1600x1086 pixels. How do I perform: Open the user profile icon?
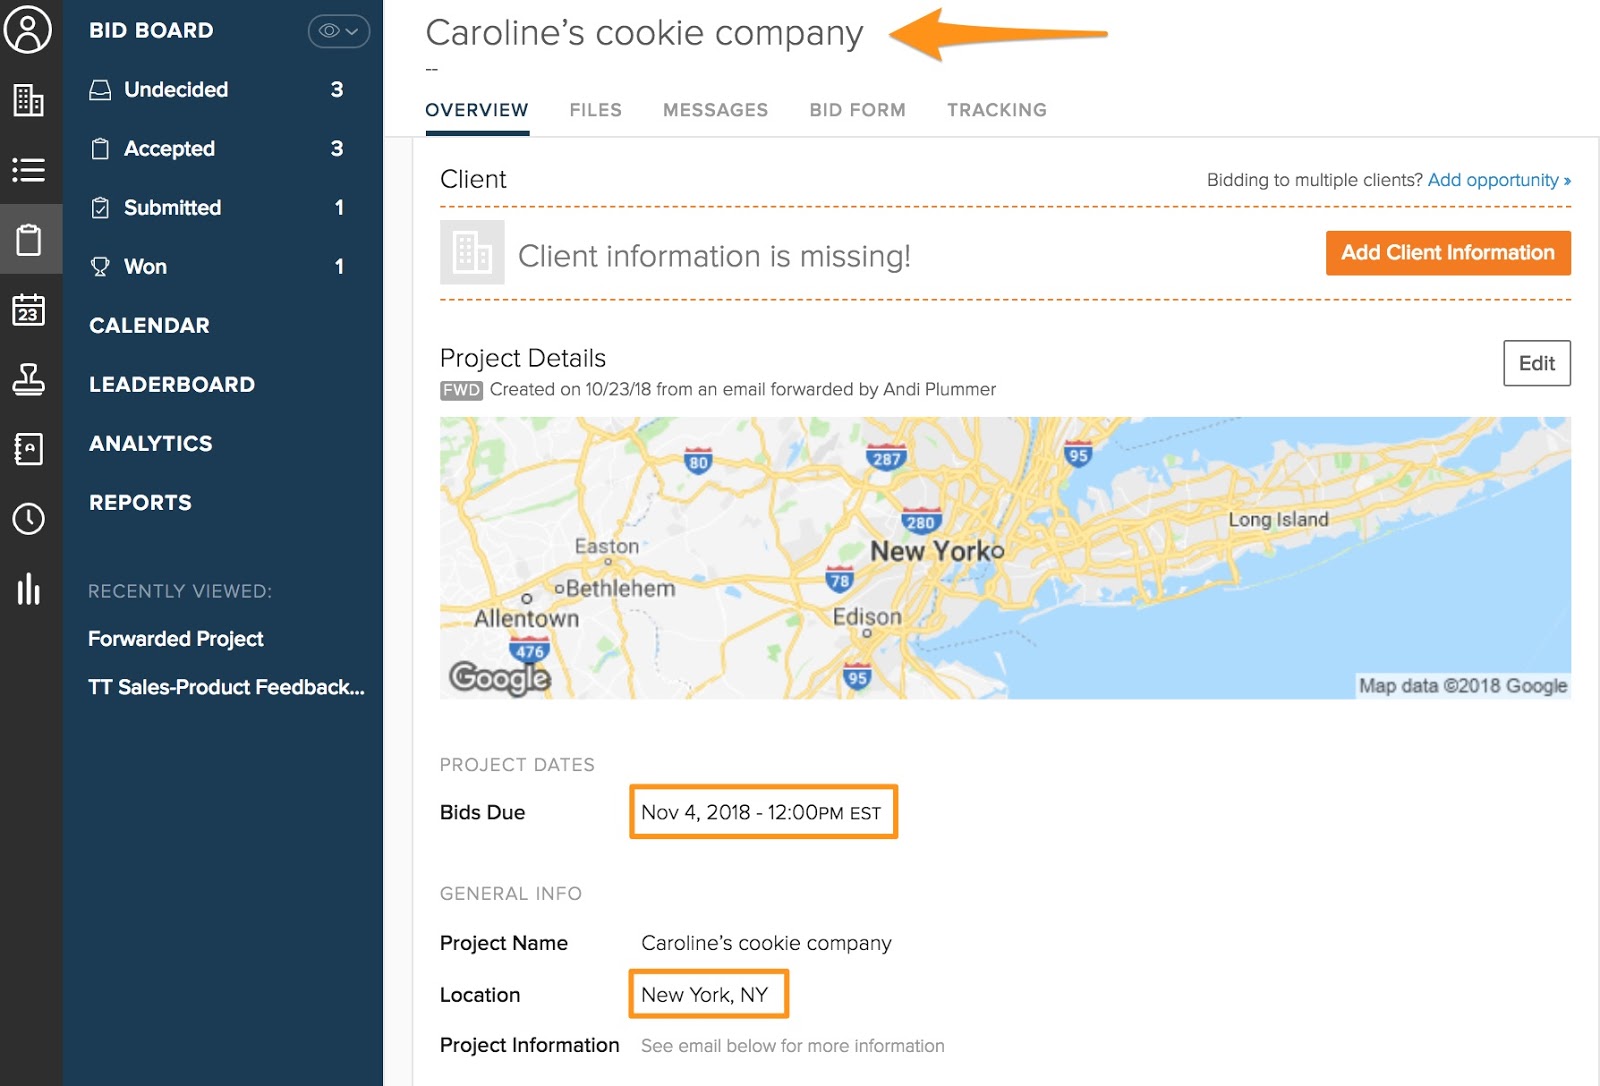28,30
